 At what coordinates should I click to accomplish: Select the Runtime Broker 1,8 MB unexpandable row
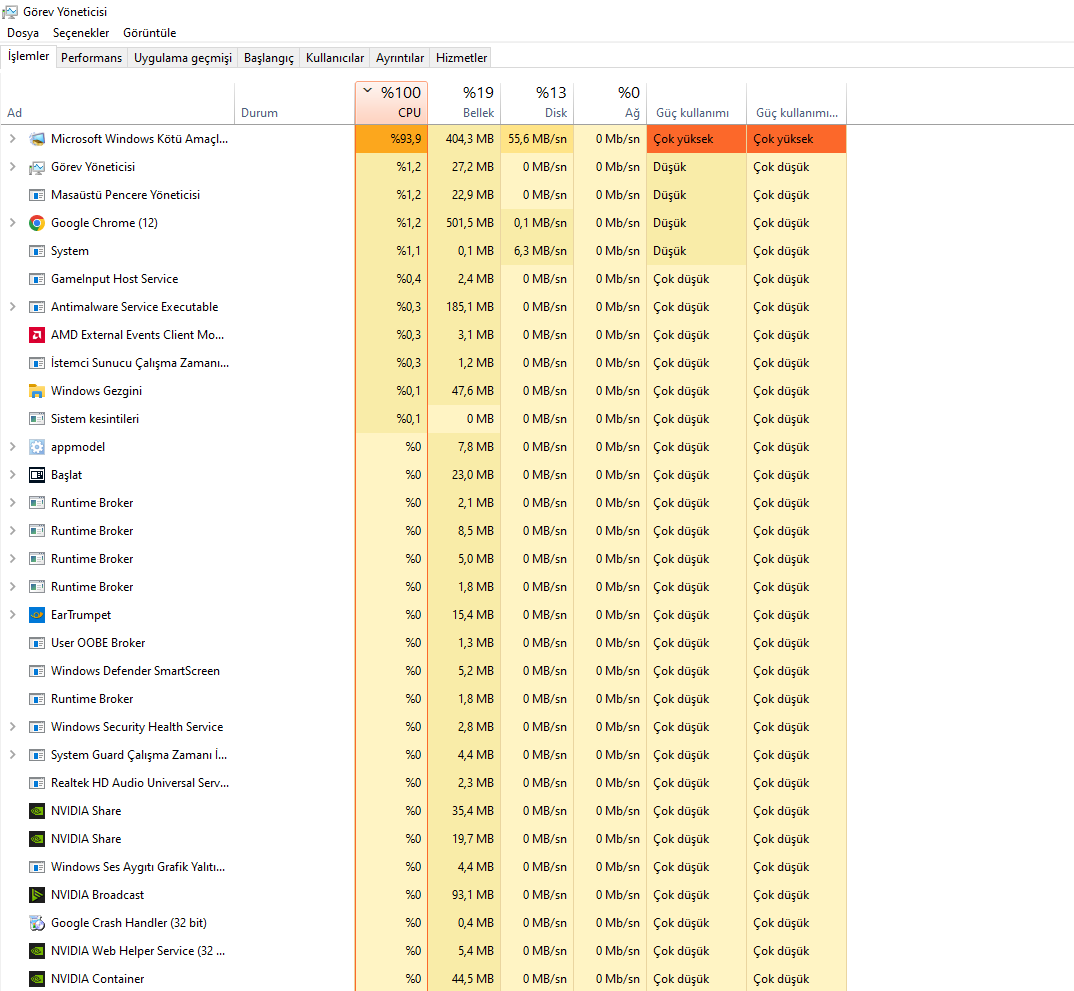pos(423,699)
